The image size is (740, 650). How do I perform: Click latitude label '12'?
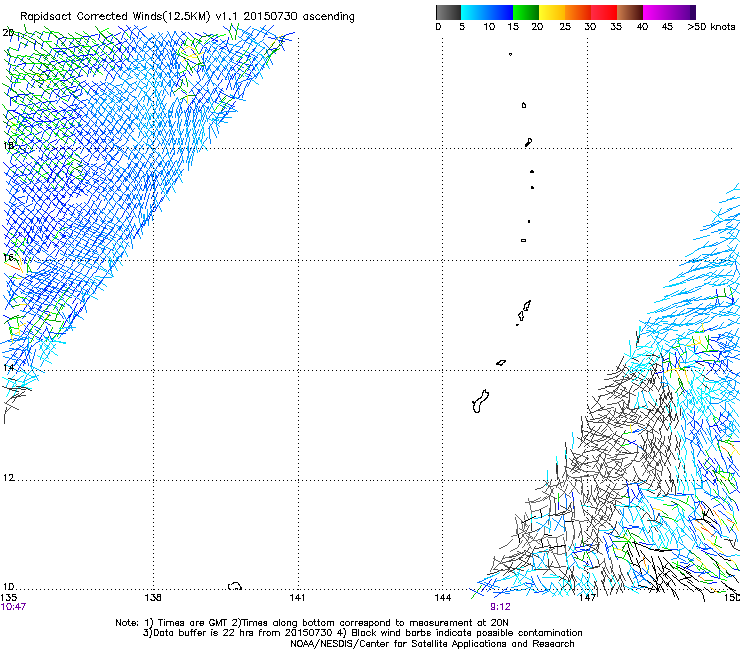8,478
